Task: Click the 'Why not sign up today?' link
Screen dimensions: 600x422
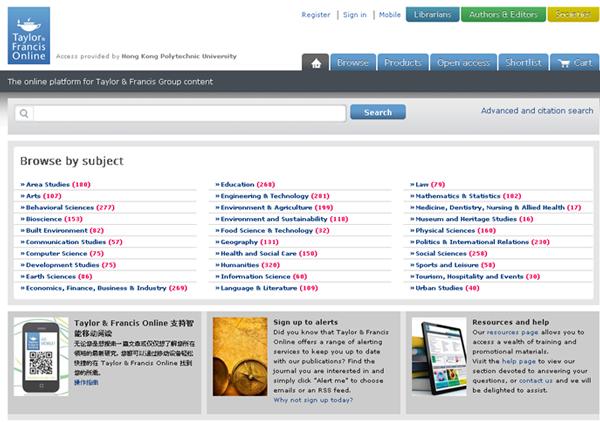Action: coord(313,400)
